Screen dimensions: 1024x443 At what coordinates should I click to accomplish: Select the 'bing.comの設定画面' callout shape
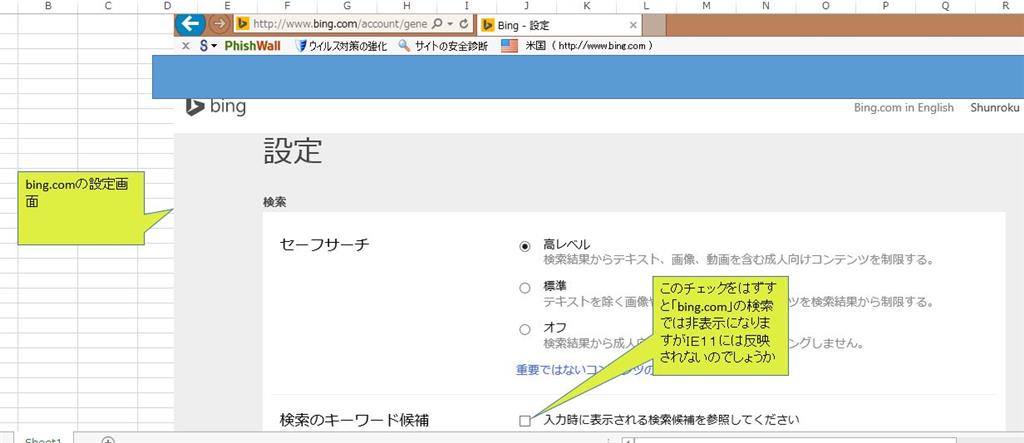(x=80, y=208)
